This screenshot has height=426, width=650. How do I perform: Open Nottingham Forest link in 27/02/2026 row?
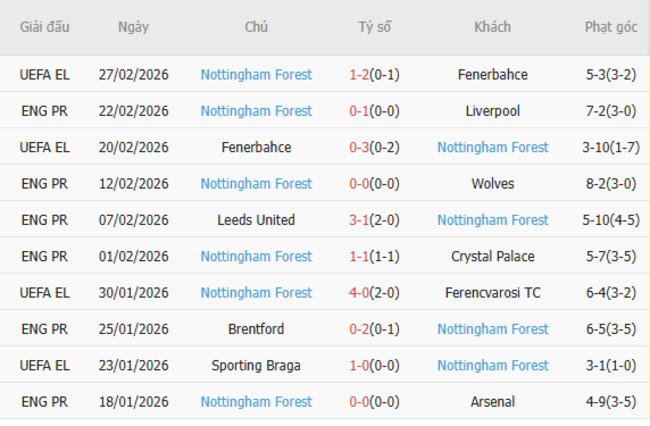(x=256, y=75)
